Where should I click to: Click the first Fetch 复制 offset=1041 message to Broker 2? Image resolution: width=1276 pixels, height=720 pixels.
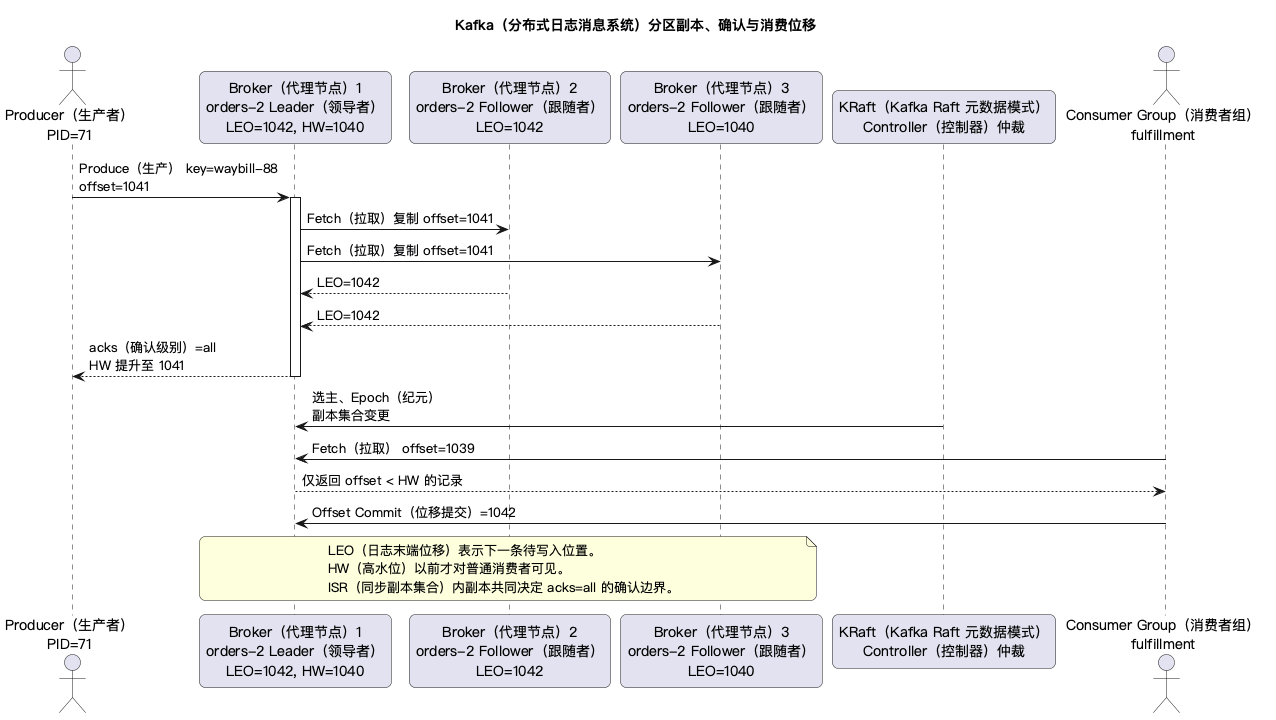(x=400, y=219)
